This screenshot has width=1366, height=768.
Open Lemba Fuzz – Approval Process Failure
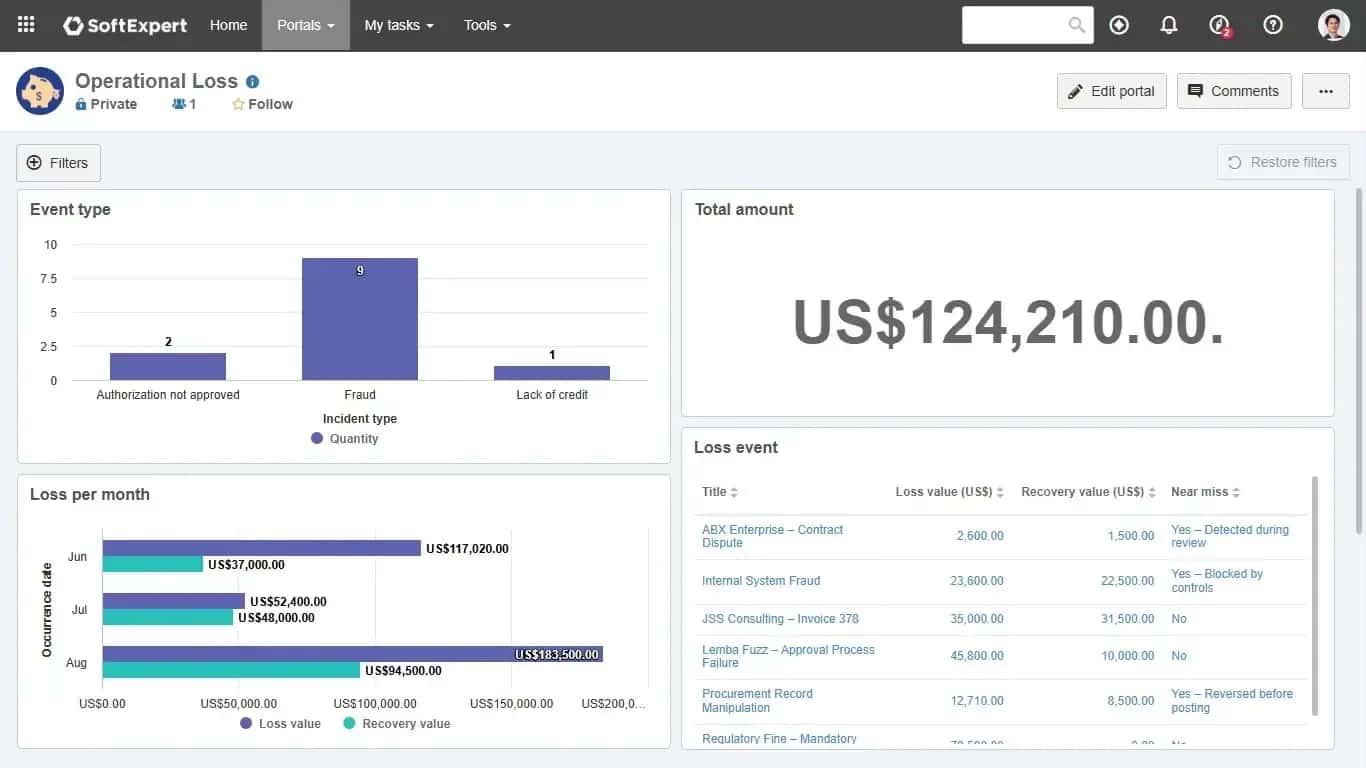[788, 656]
